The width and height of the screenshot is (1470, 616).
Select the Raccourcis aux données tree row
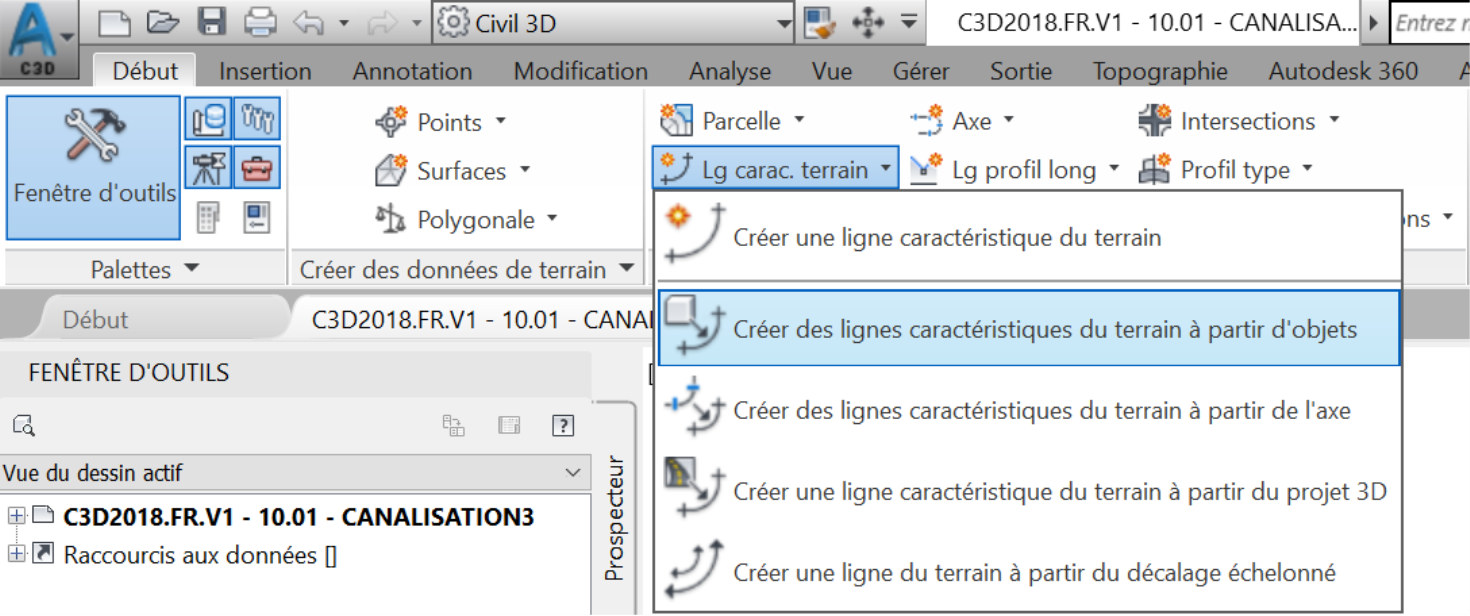(x=199, y=555)
